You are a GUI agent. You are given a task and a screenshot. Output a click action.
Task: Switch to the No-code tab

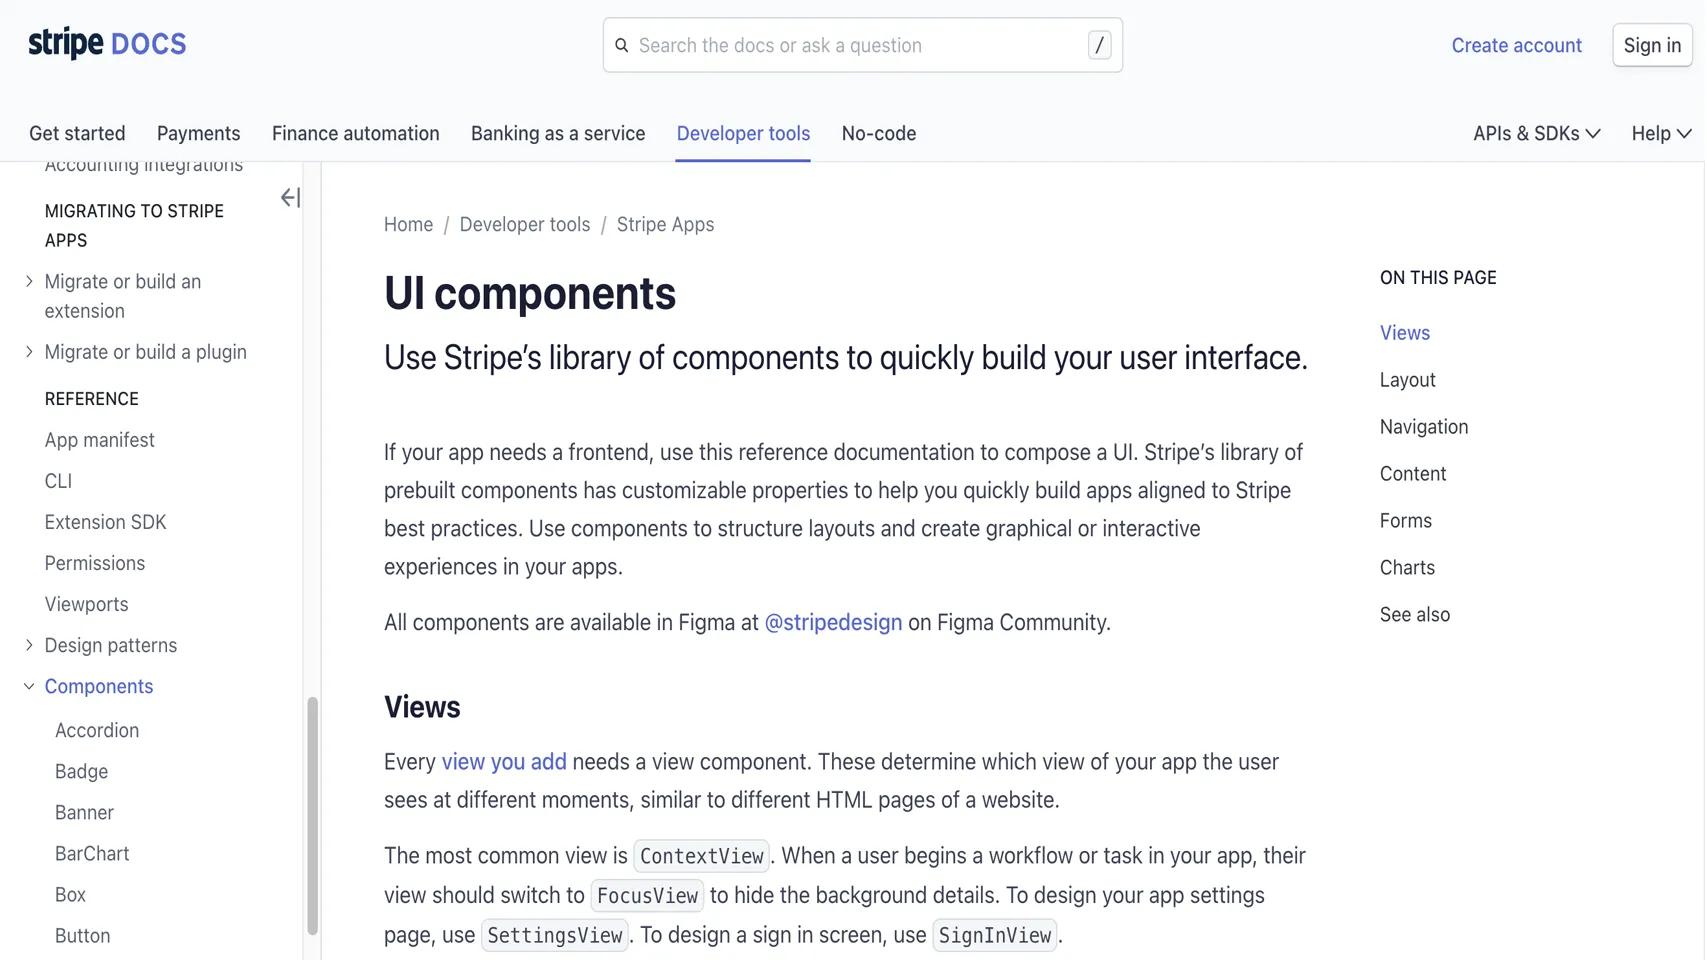tap(878, 133)
